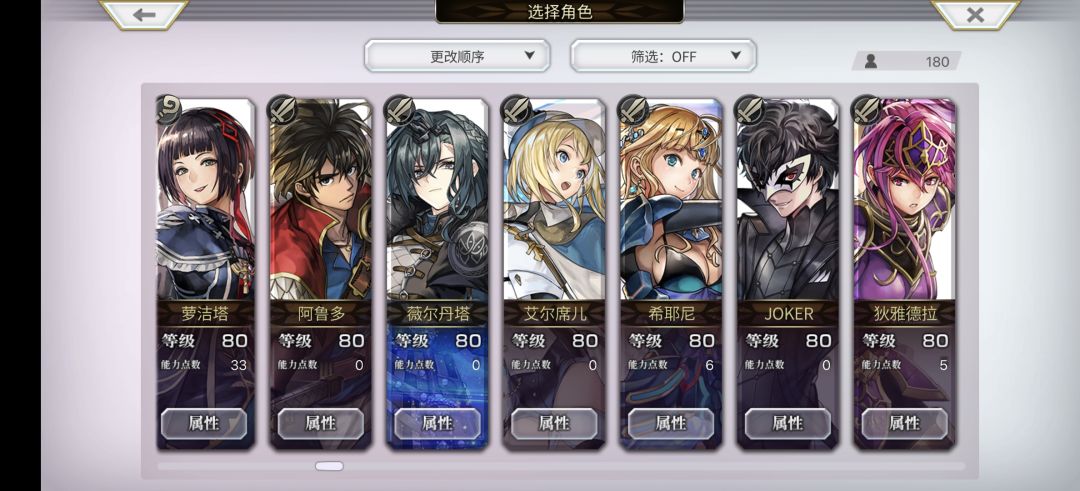View 属性 of 薇尔丹塔

point(437,424)
